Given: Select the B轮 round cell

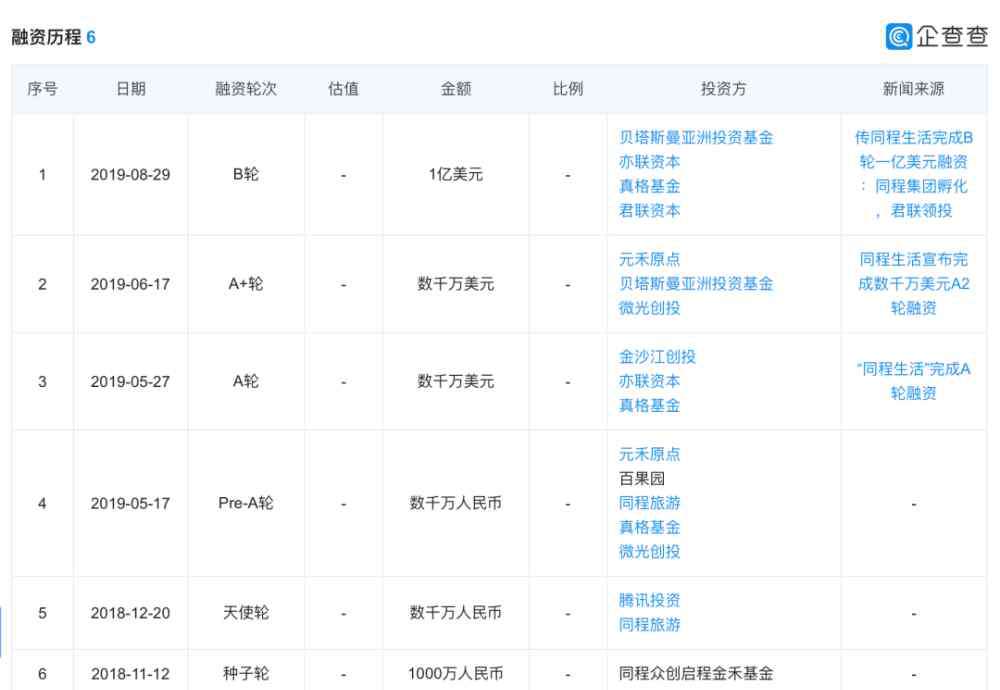Looking at the screenshot, I should (246, 174).
